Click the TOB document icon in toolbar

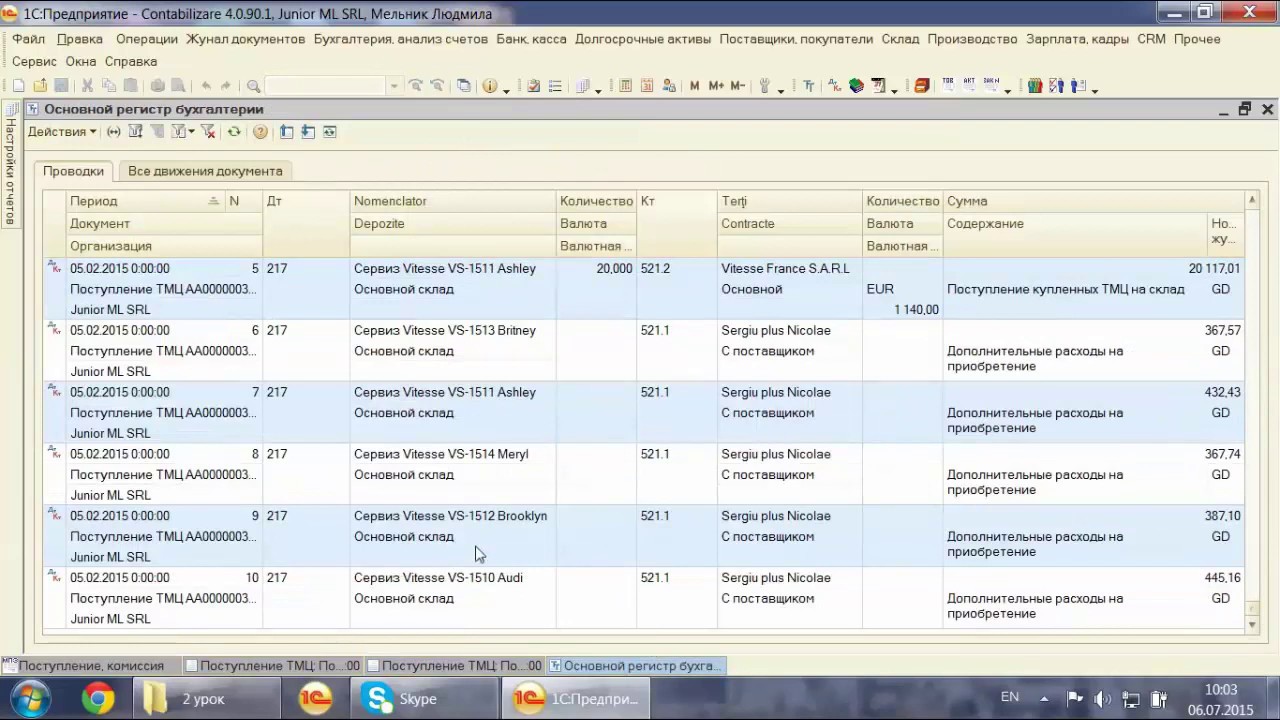click(x=948, y=85)
